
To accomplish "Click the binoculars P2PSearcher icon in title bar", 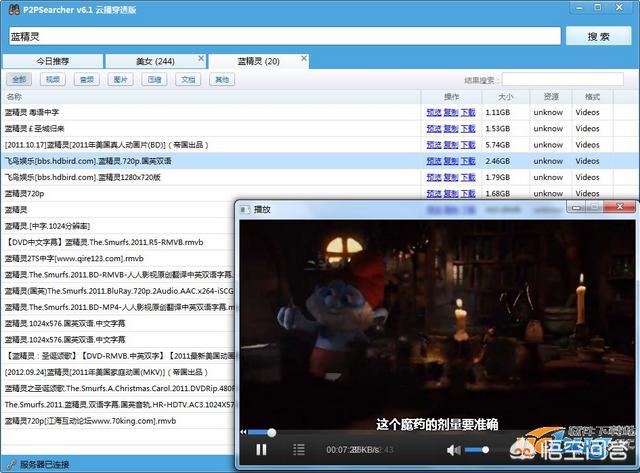I will coord(14,9).
